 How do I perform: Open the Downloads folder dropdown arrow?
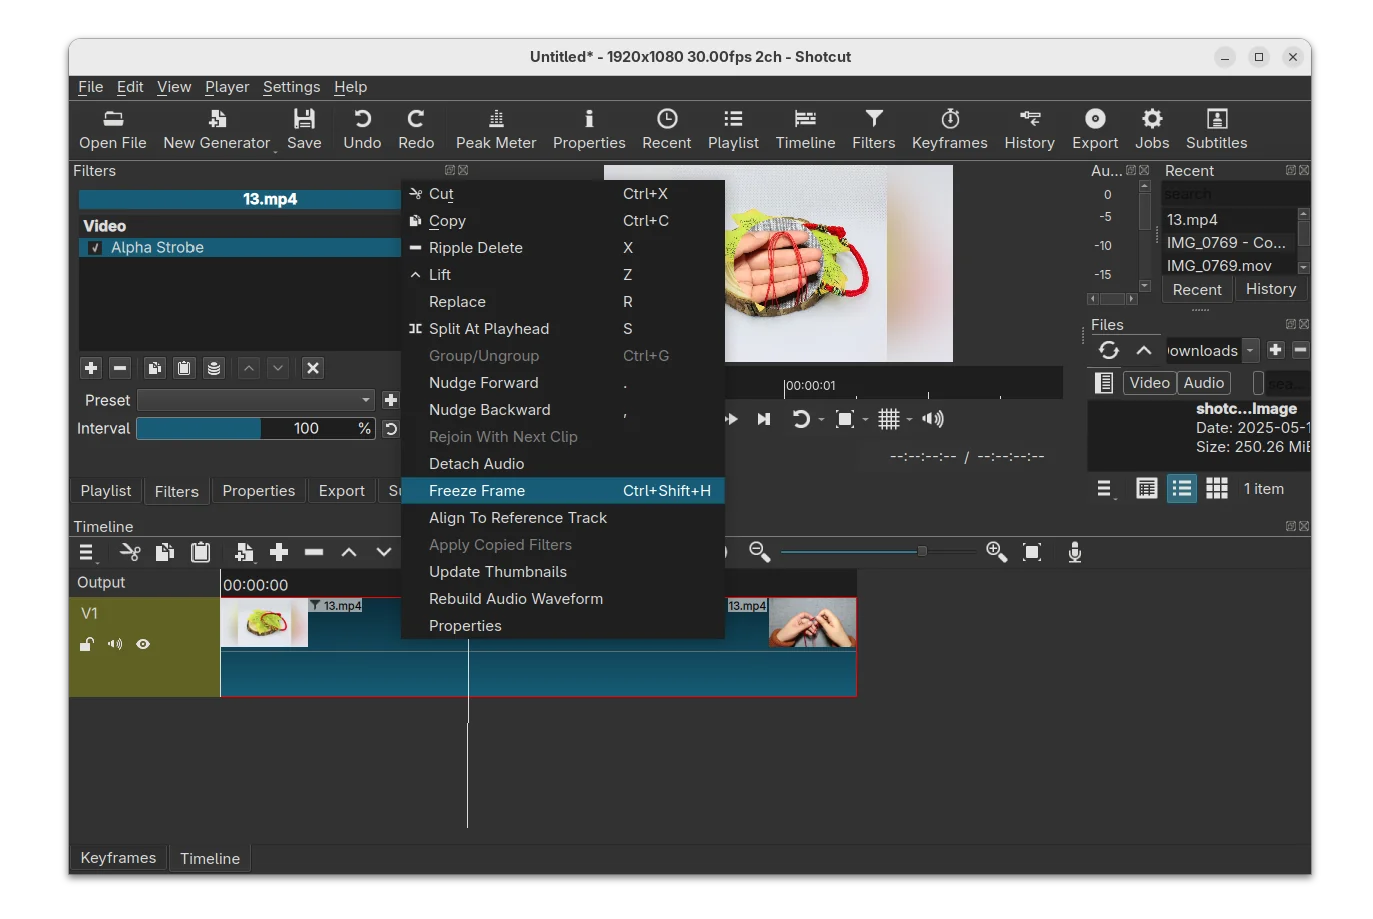1250,350
